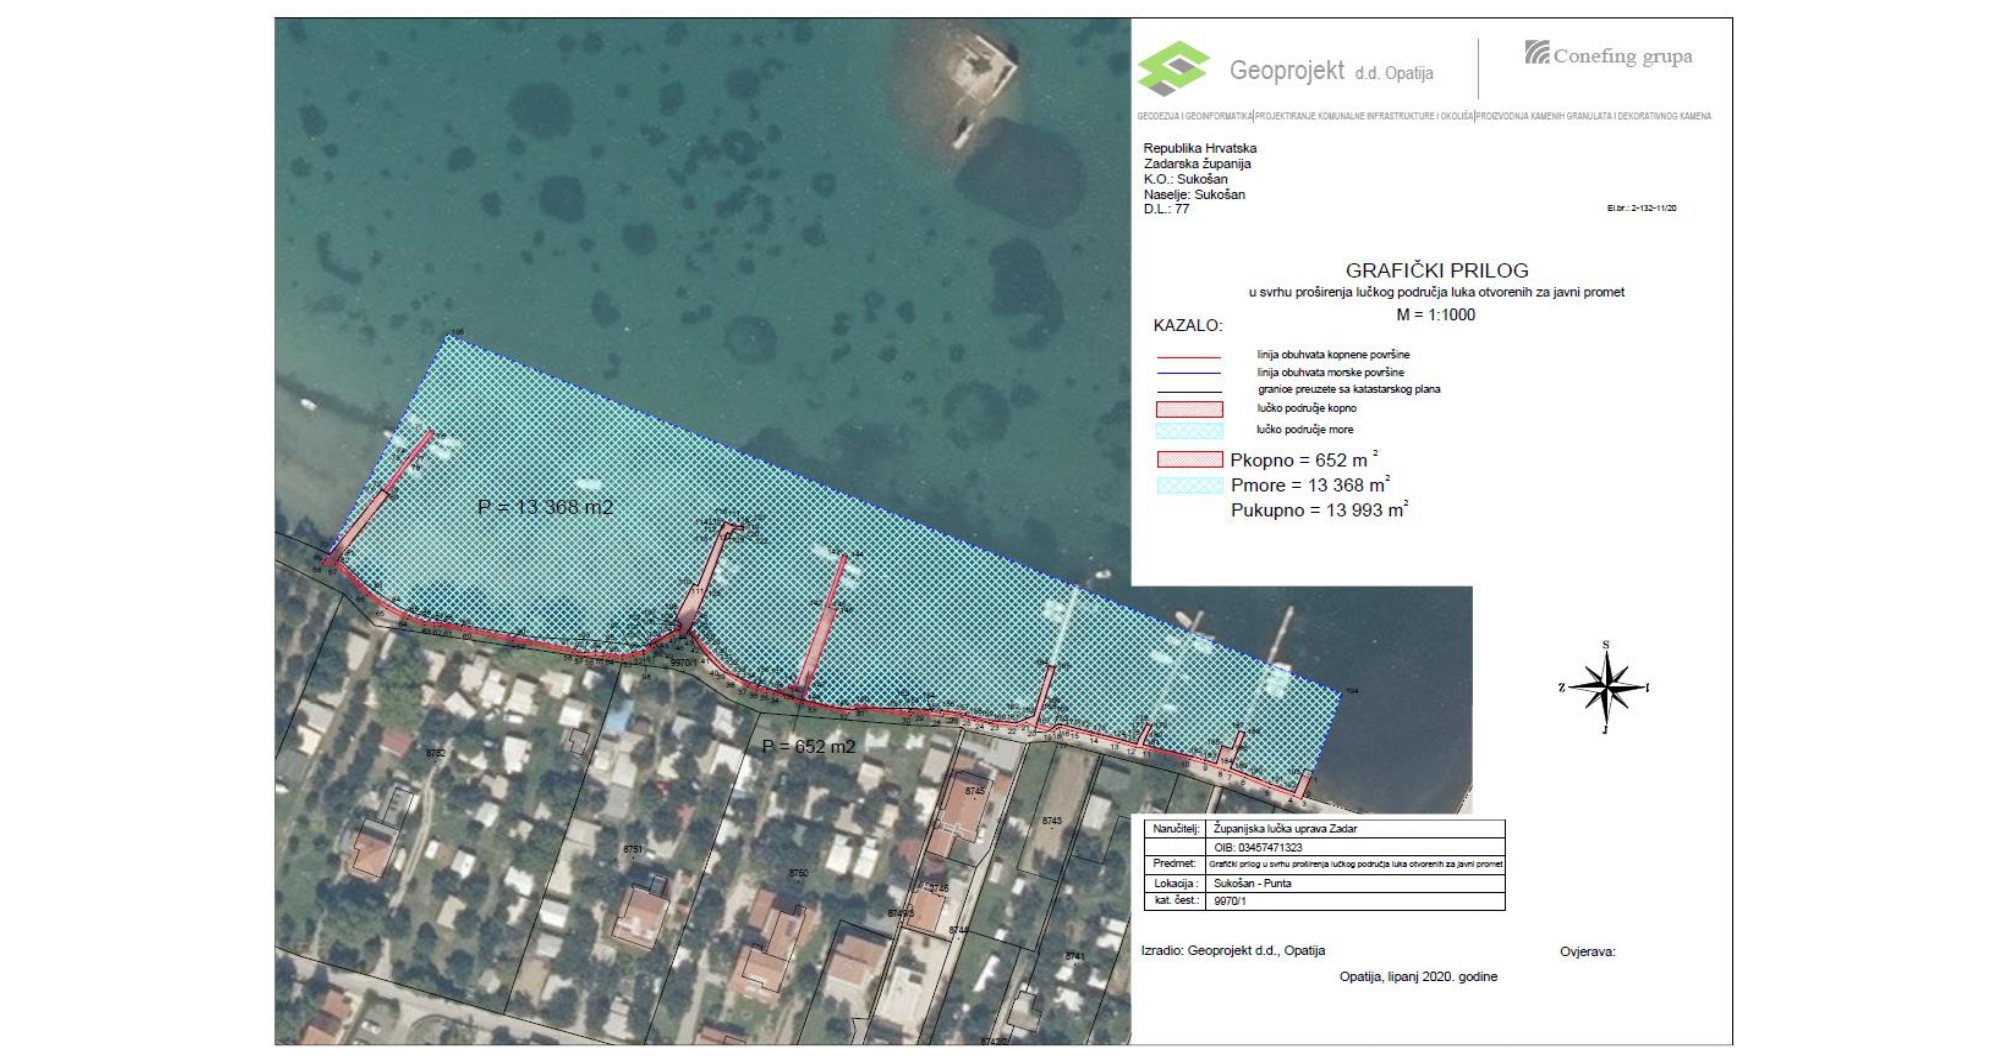
Task: Click parcel number 8752 on the map
Action: [435, 753]
